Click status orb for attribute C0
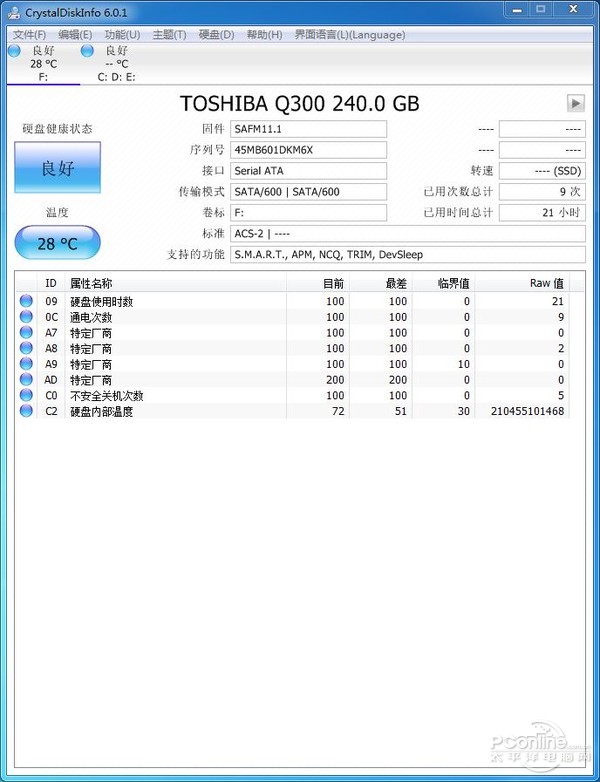The width and height of the screenshot is (600, 782). [x=26, y=395]
